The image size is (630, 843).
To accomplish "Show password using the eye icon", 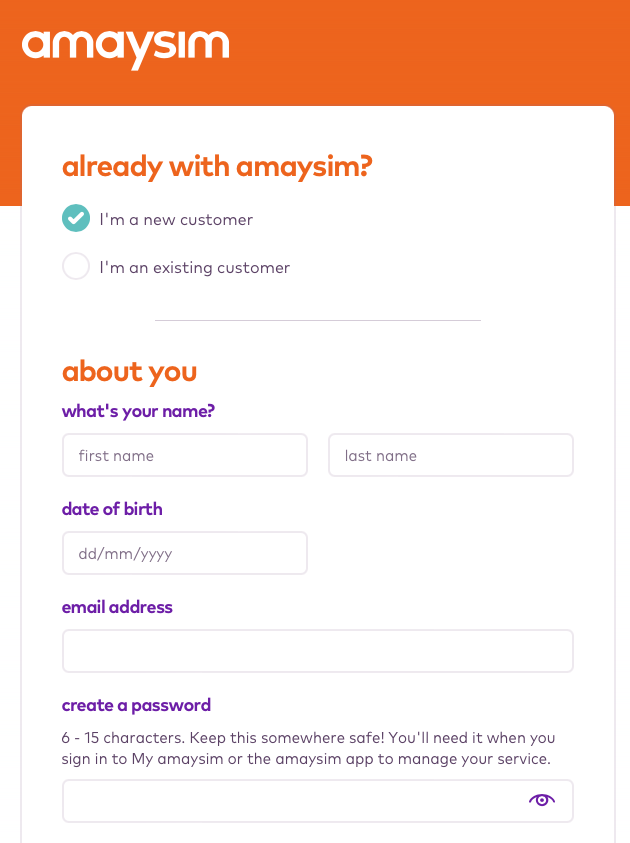I will tap(541, 800).
